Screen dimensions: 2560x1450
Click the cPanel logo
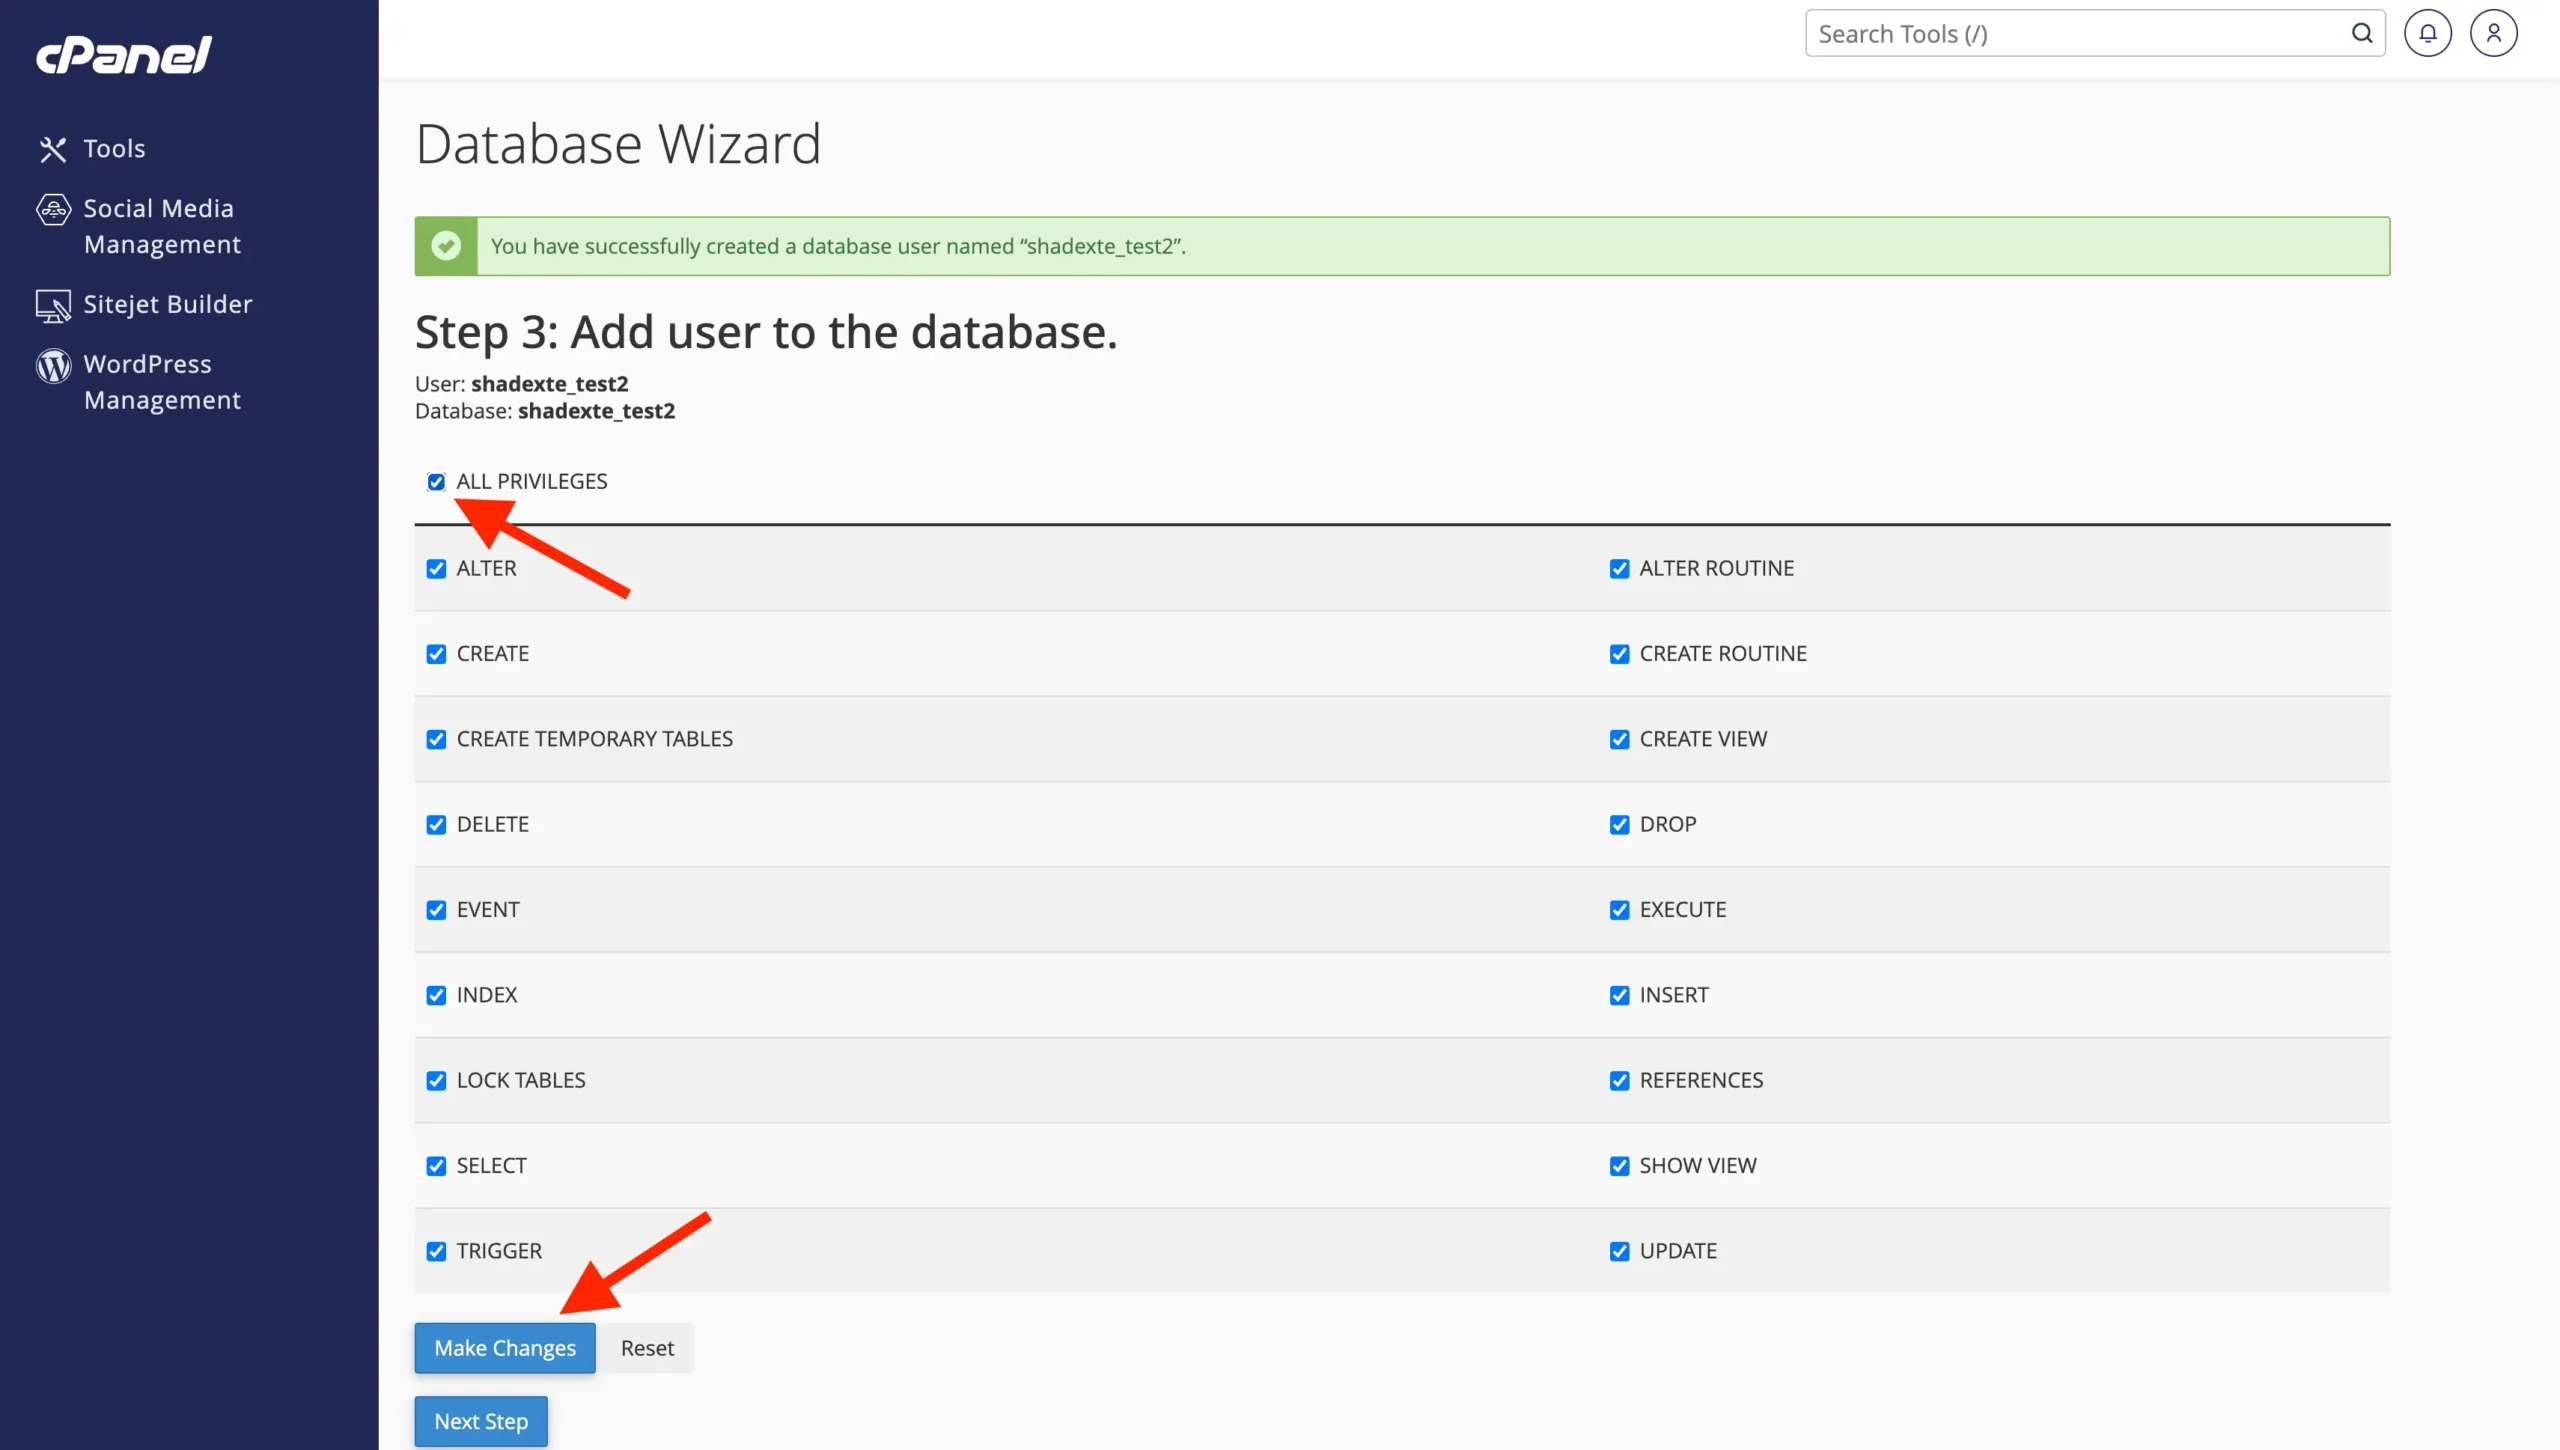[x=124, y=55]
